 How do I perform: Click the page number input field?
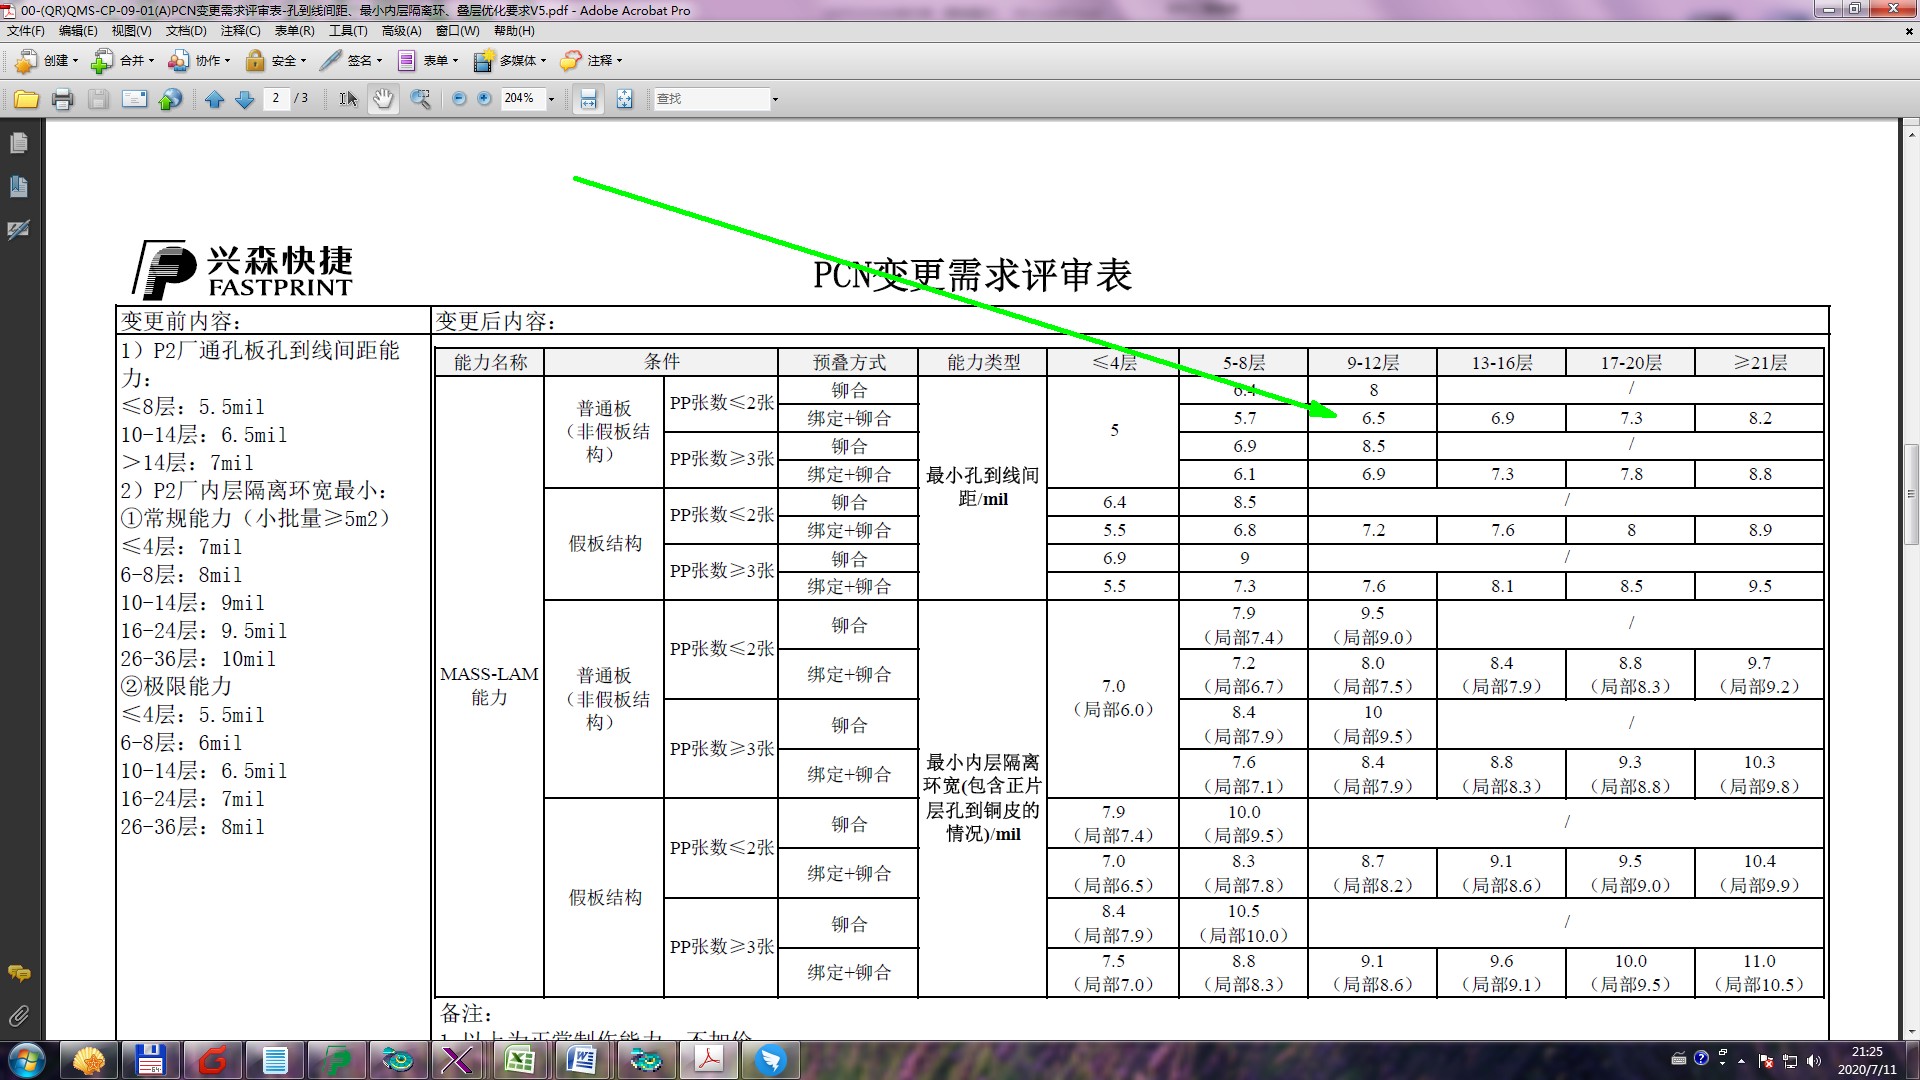[x=276, y=98]
